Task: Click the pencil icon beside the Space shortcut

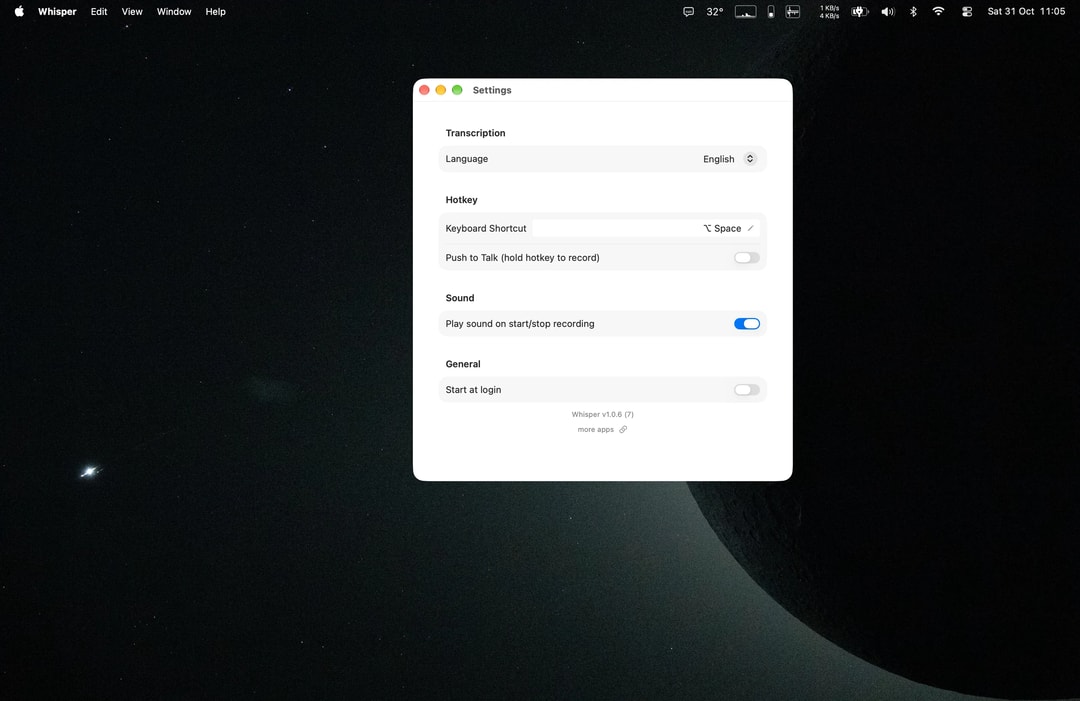Action: pos(750,228)
